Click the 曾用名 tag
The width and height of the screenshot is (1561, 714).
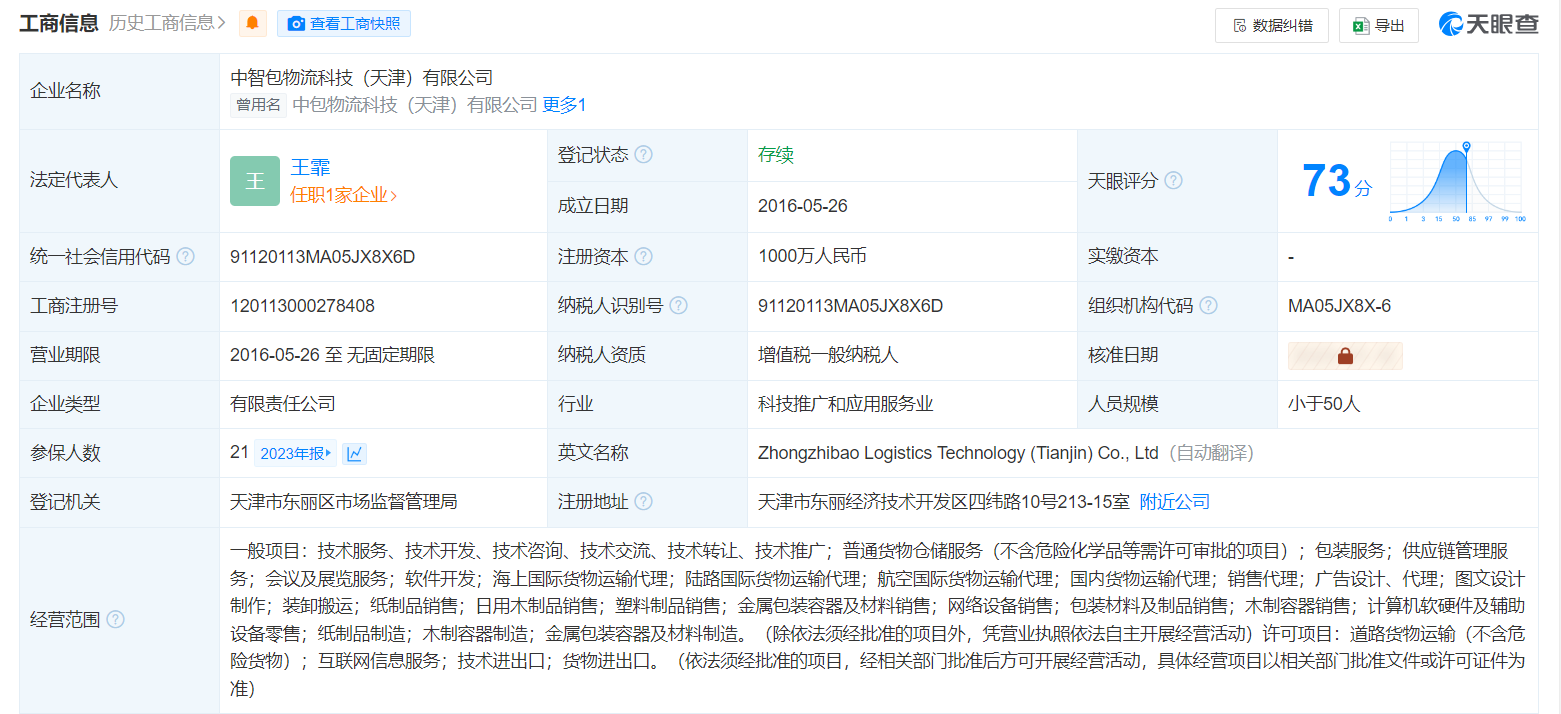pyautogui.click(x=258, y=105)
